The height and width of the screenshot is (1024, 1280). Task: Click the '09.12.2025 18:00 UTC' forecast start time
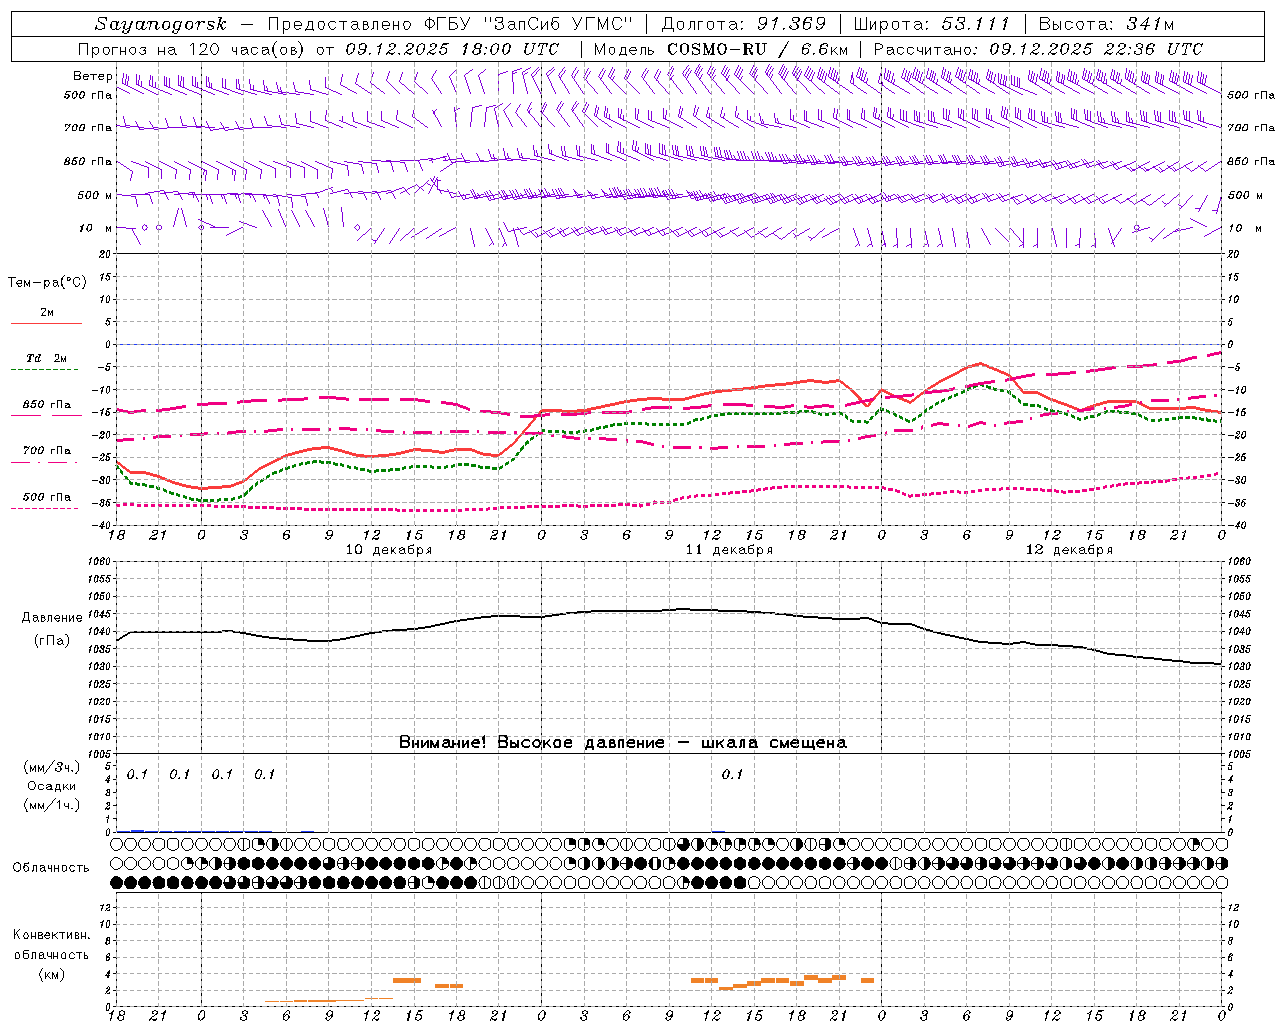tap(452, 49)
